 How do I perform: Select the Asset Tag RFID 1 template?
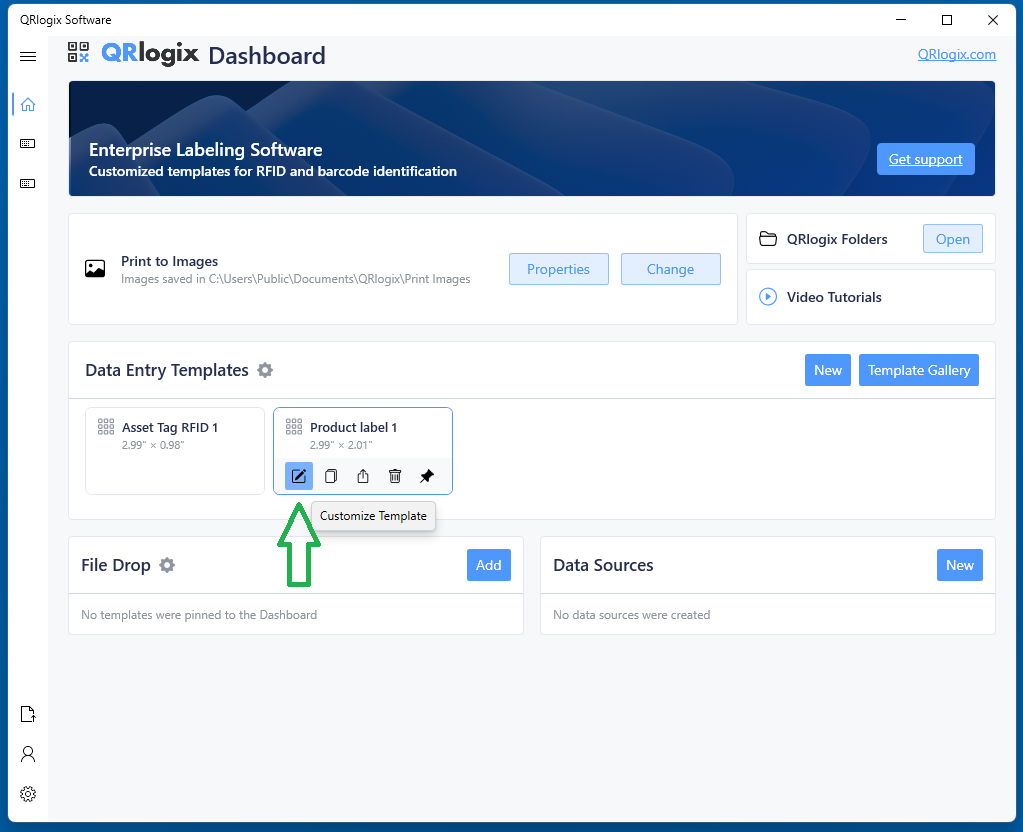(174, 450)
